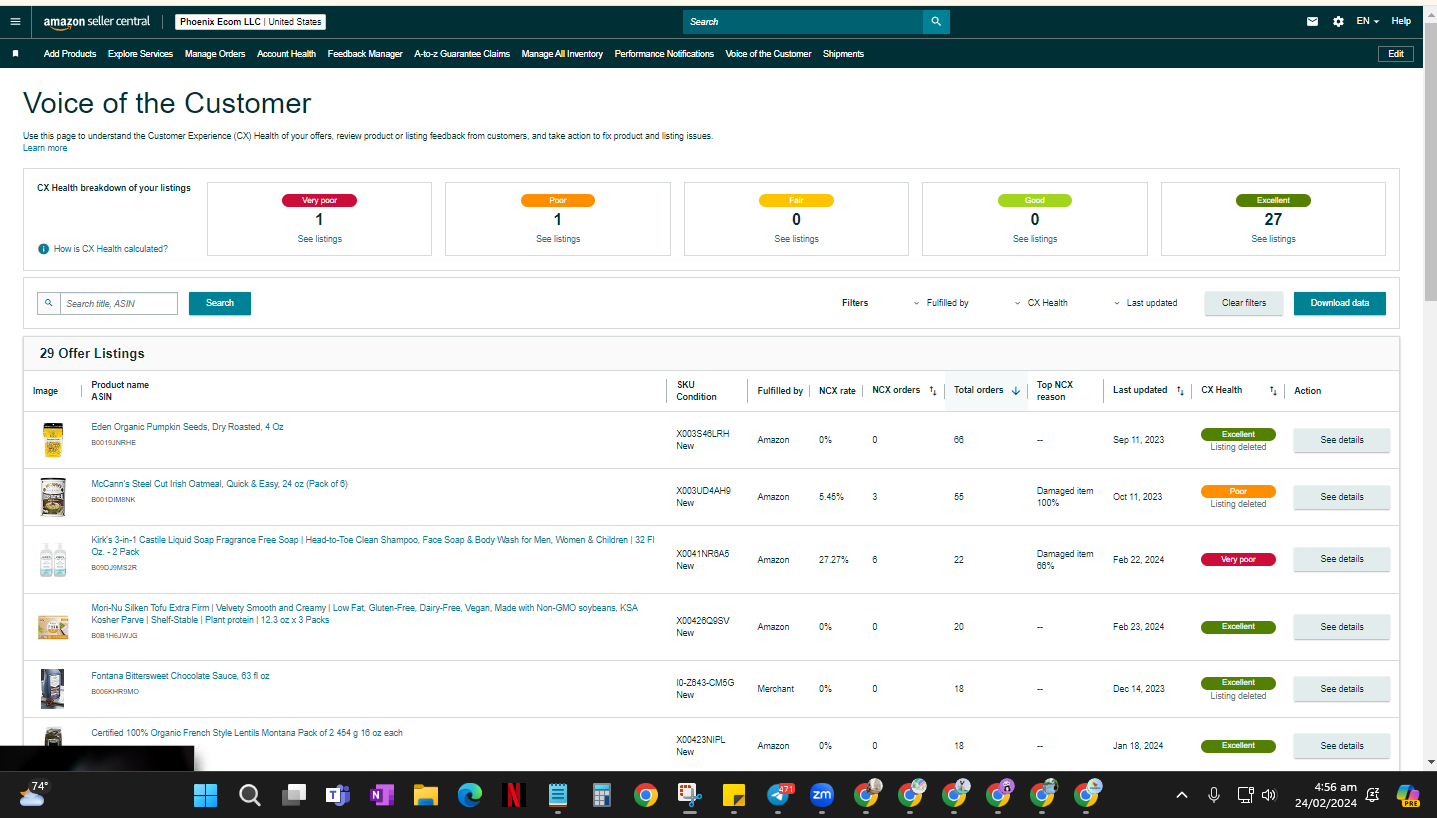
Task: Open Shipments in the navigation bar
Action: 843,54
